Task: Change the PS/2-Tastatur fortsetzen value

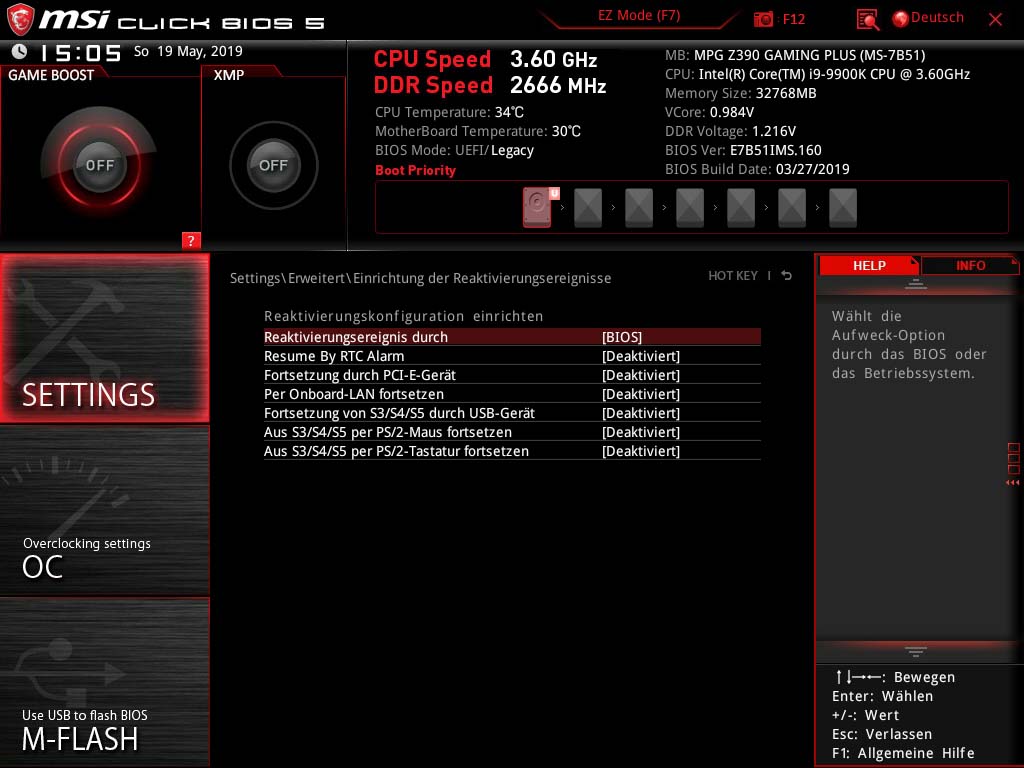Action: coord(641,451)
